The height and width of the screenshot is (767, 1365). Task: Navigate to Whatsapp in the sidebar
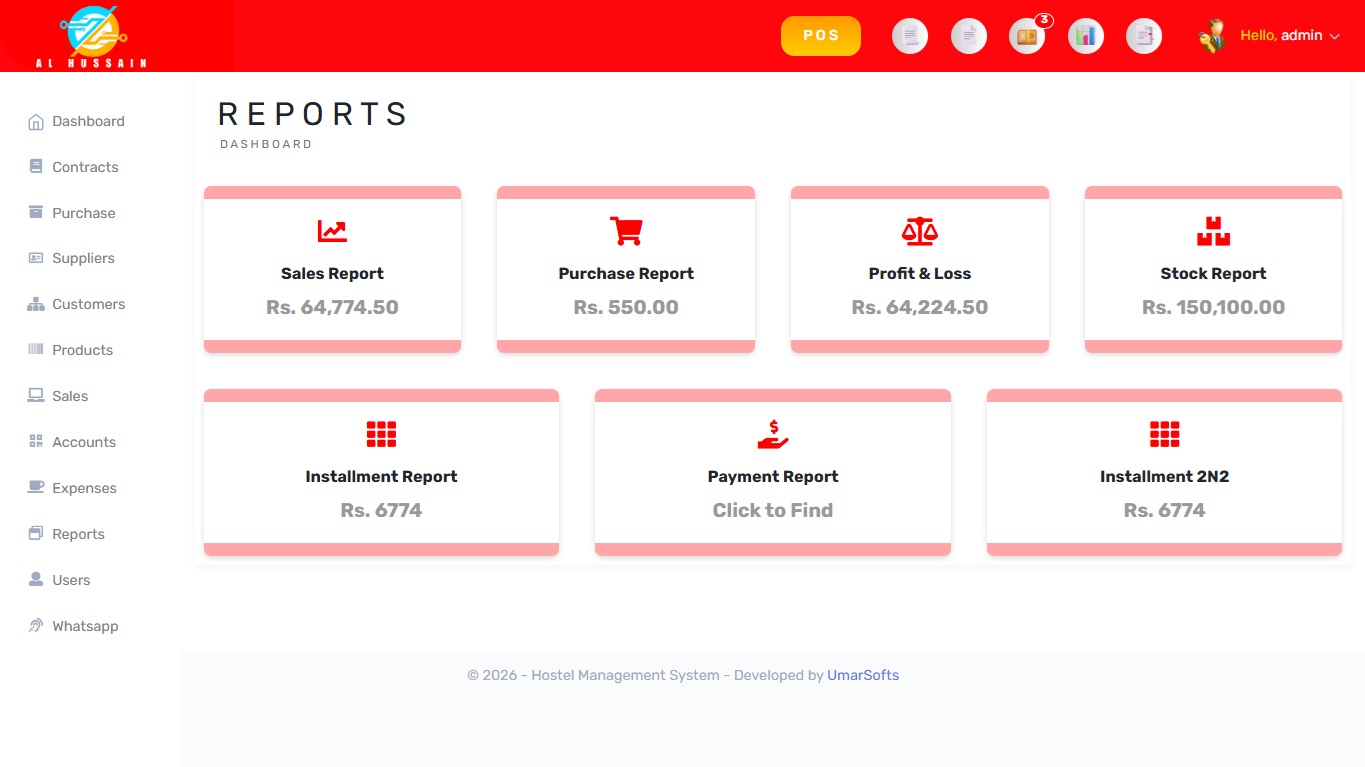point(85,626)
